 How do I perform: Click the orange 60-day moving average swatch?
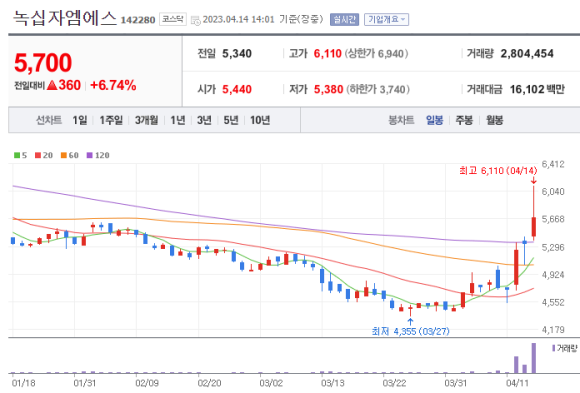[64, 155]
